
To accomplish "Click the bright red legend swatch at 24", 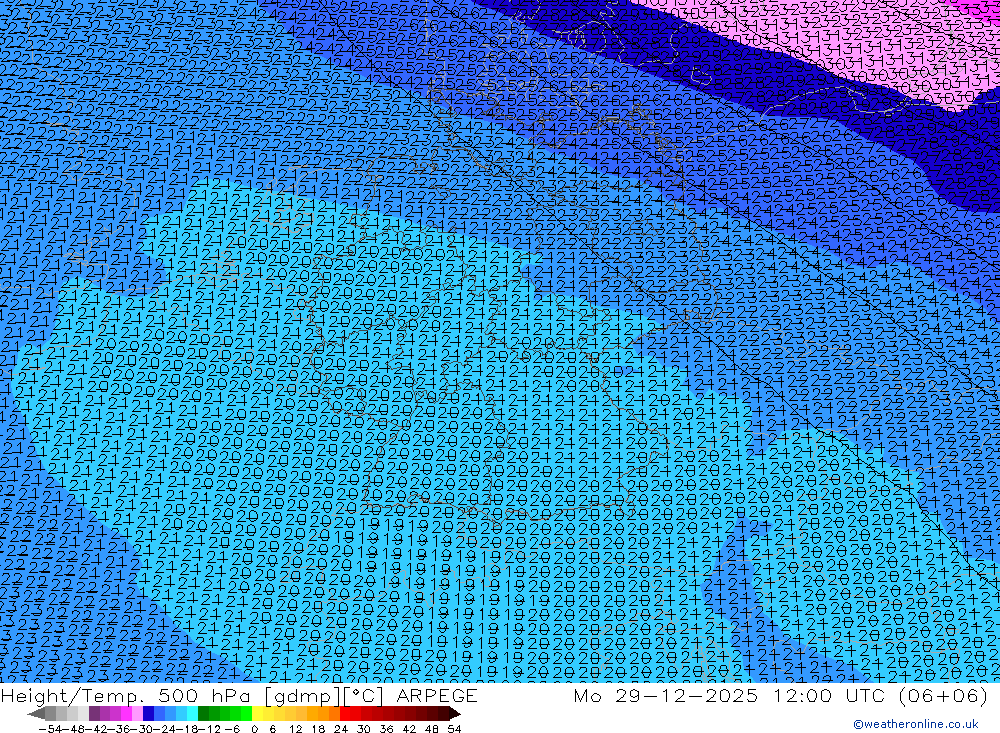I will [x=345, y=713].
